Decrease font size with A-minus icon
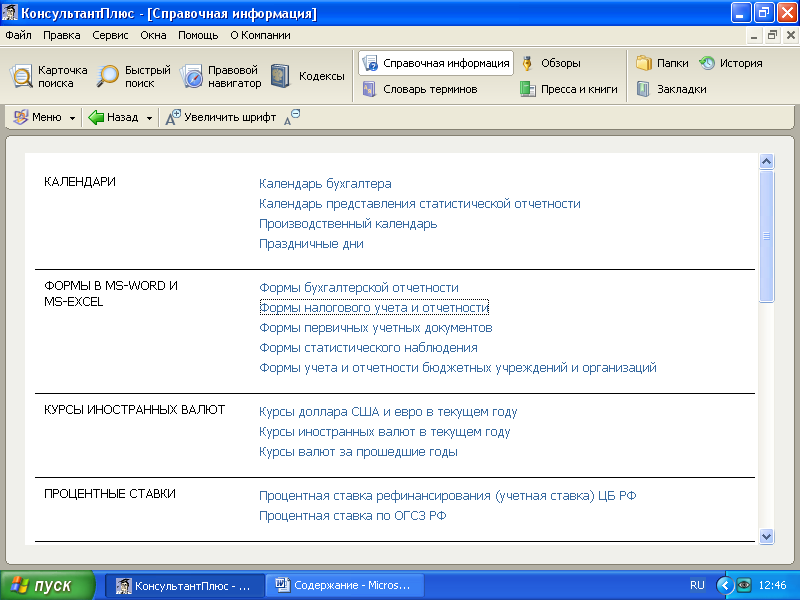800x600 pixels. coord(292,117)
